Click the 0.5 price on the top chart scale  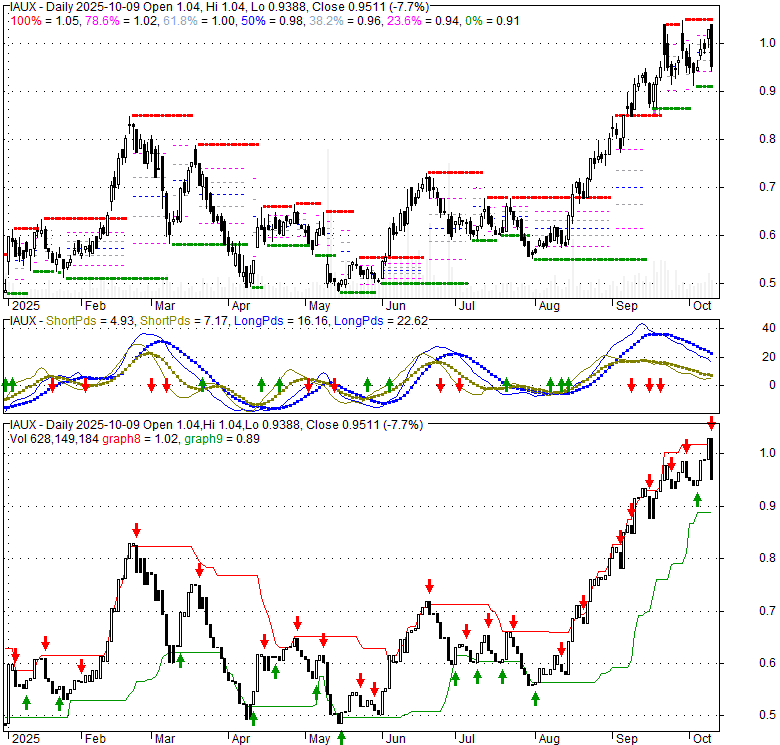coord(768,283)
